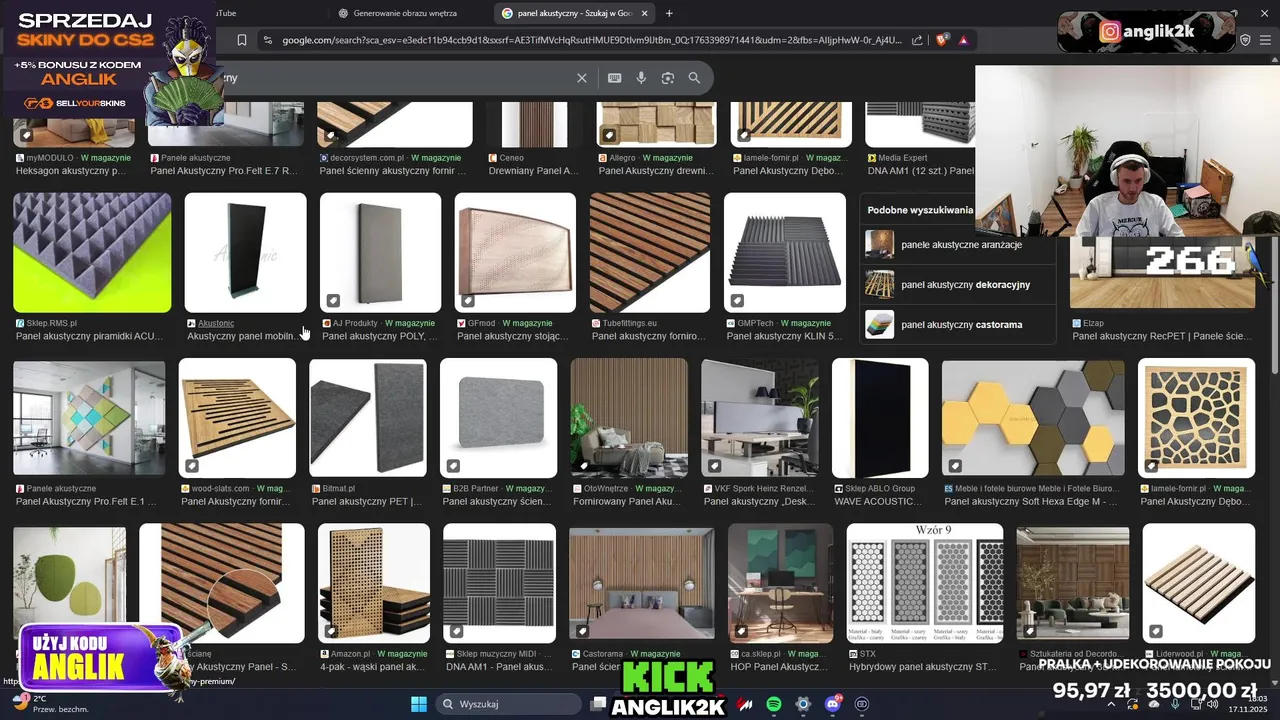
Task: Open GFmod standing panel thumbnail
Action: (515, 253)
